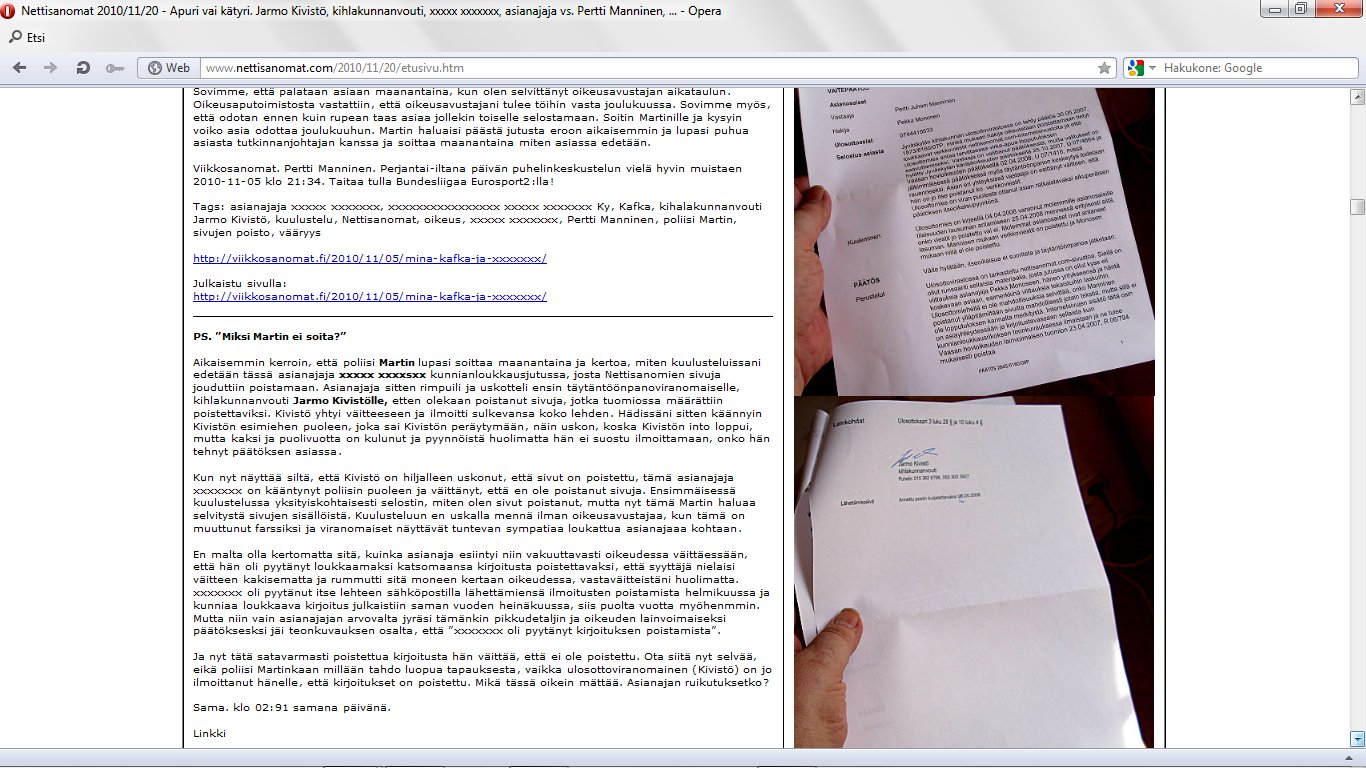Open the Etsi menu item
Image resolution: width=1366 pixels, height=768 pixels.
[36, 38]
